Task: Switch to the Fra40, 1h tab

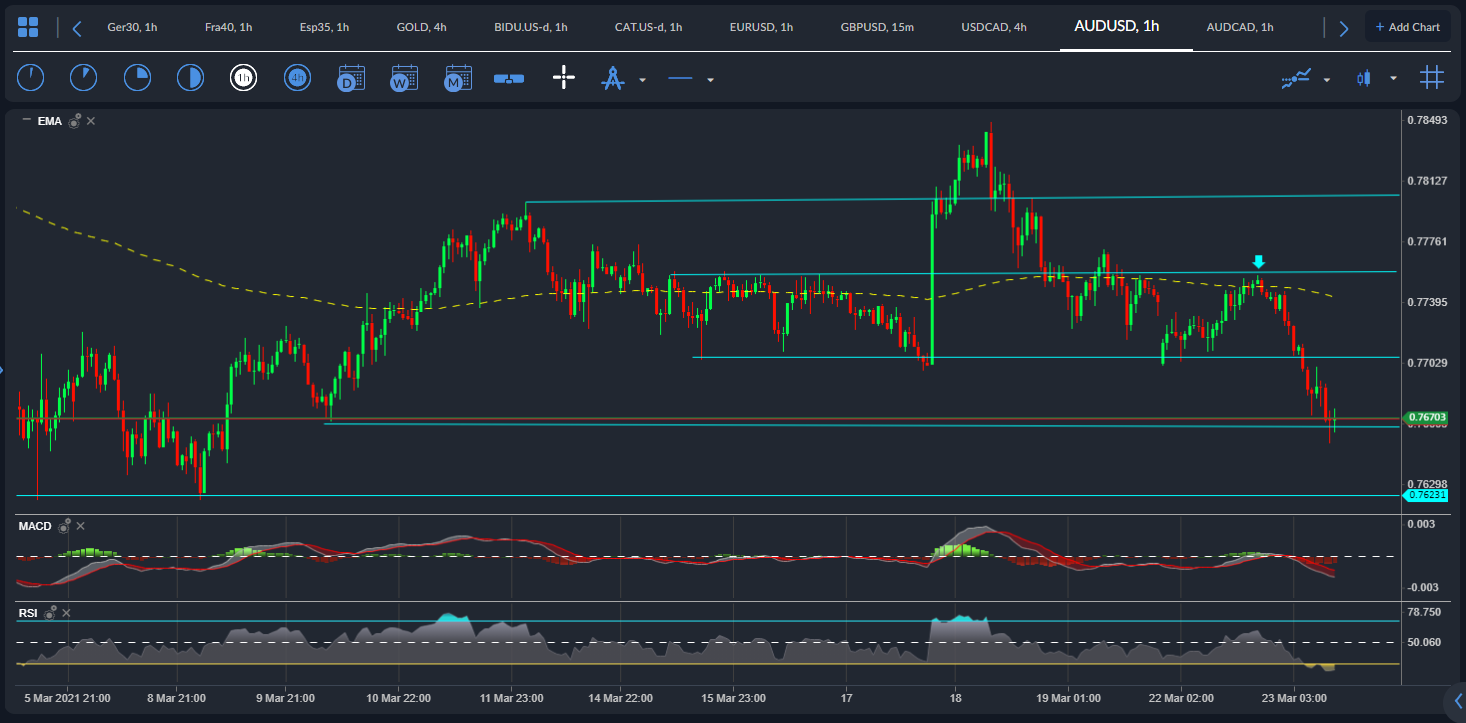Action: click(x=228, y=27)
